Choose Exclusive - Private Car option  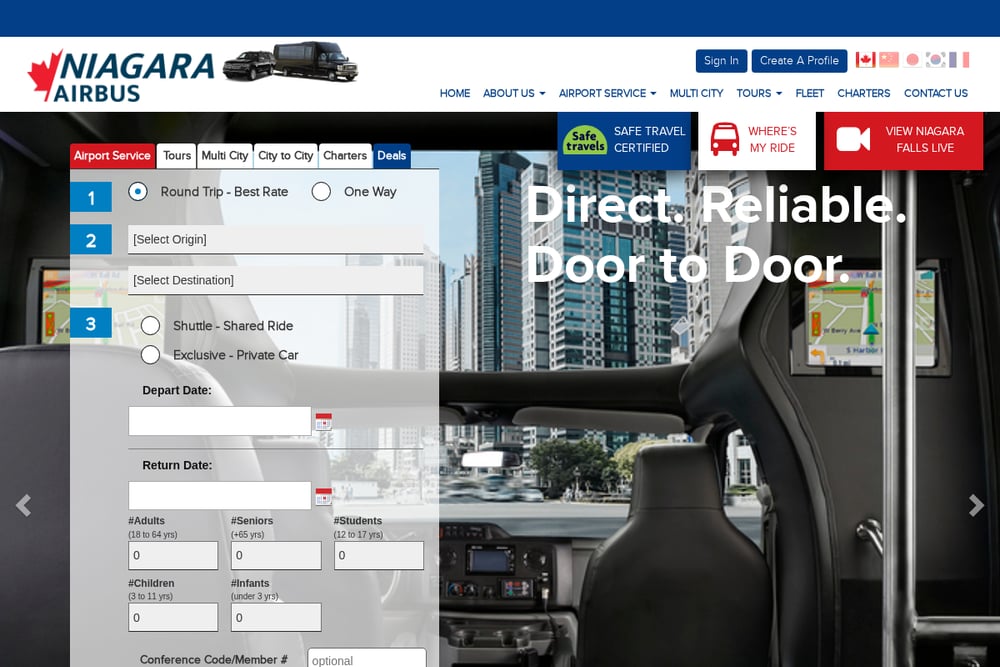tap(151, 355)
